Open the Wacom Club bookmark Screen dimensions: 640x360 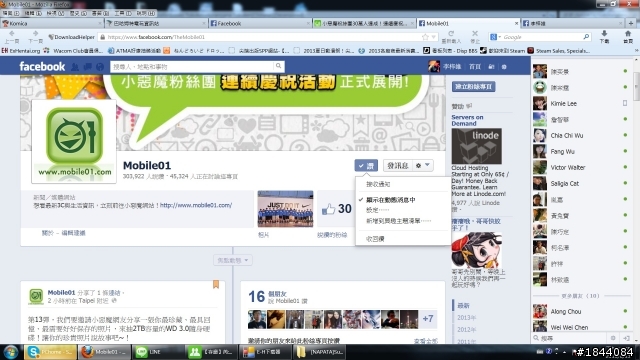[x=73, y=51]
